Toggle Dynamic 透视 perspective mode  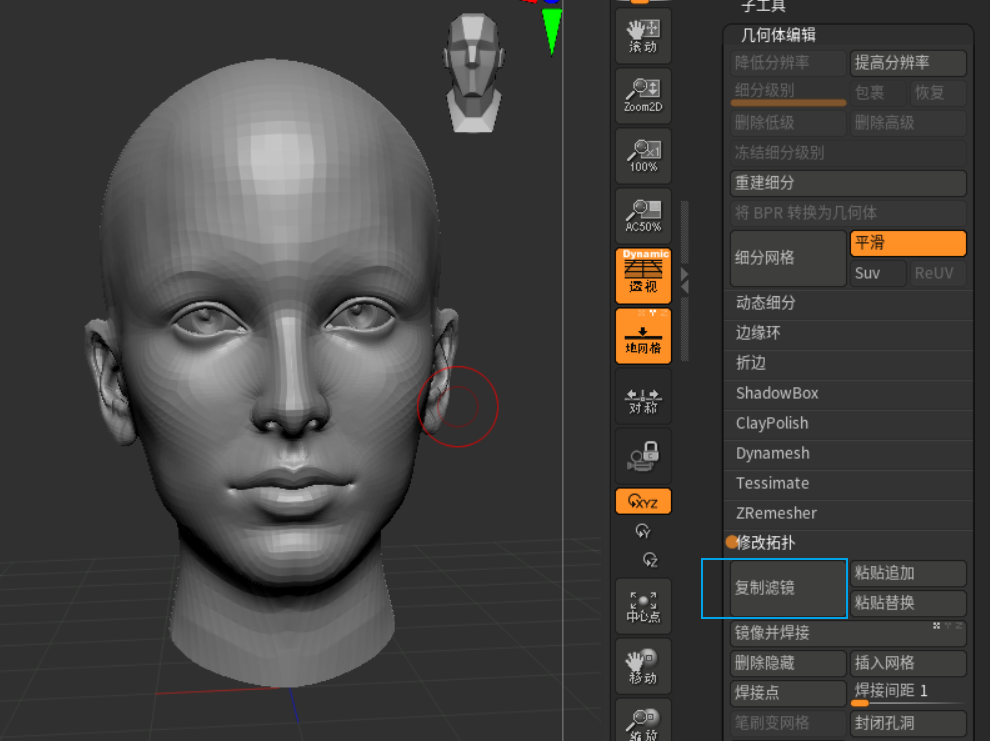click(643, 276)
